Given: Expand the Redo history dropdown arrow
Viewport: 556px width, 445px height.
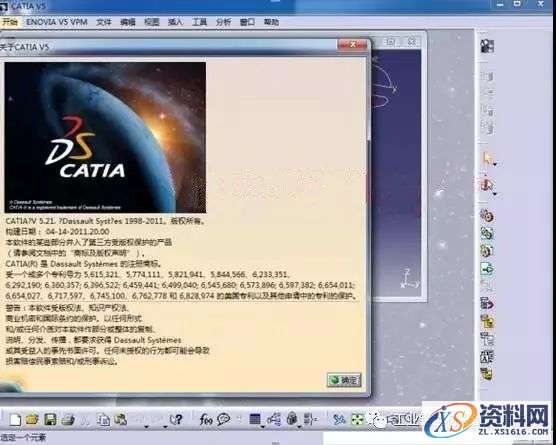Looking at the screenshot, I should pyautogui.click(x=165, y=426).
